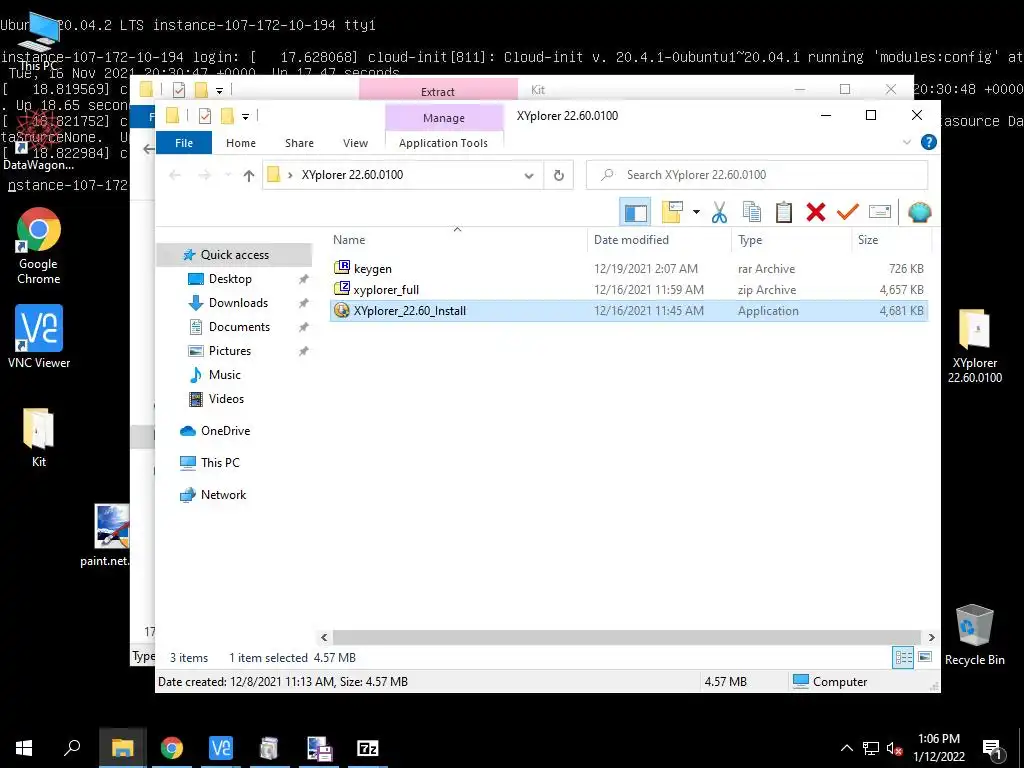Click the Copy toolbar icon

pos(752,212)
